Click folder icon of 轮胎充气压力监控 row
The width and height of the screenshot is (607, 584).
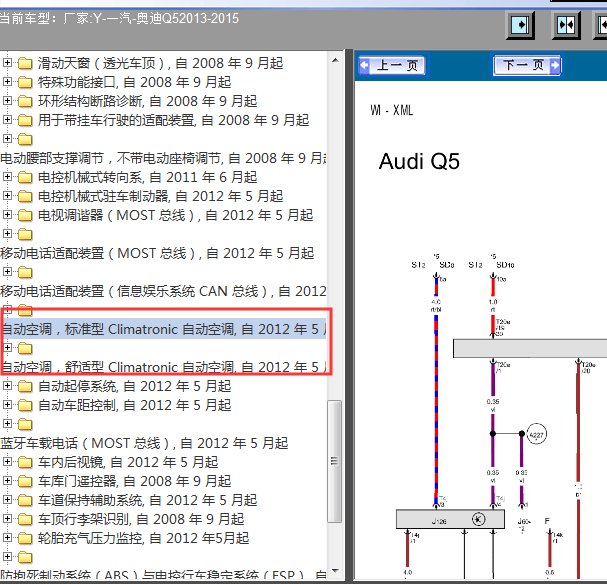point(25,538)
